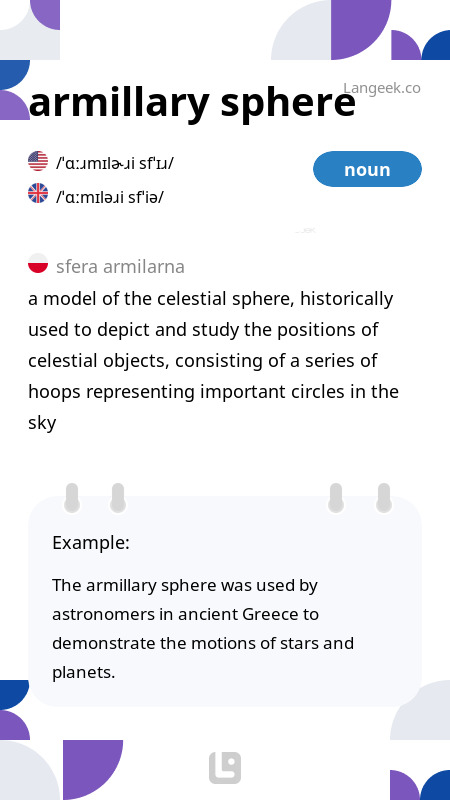This screenshot has width=450, height=800.
Task: Click the Langeek logo at bottom
Action: (225, 767)
